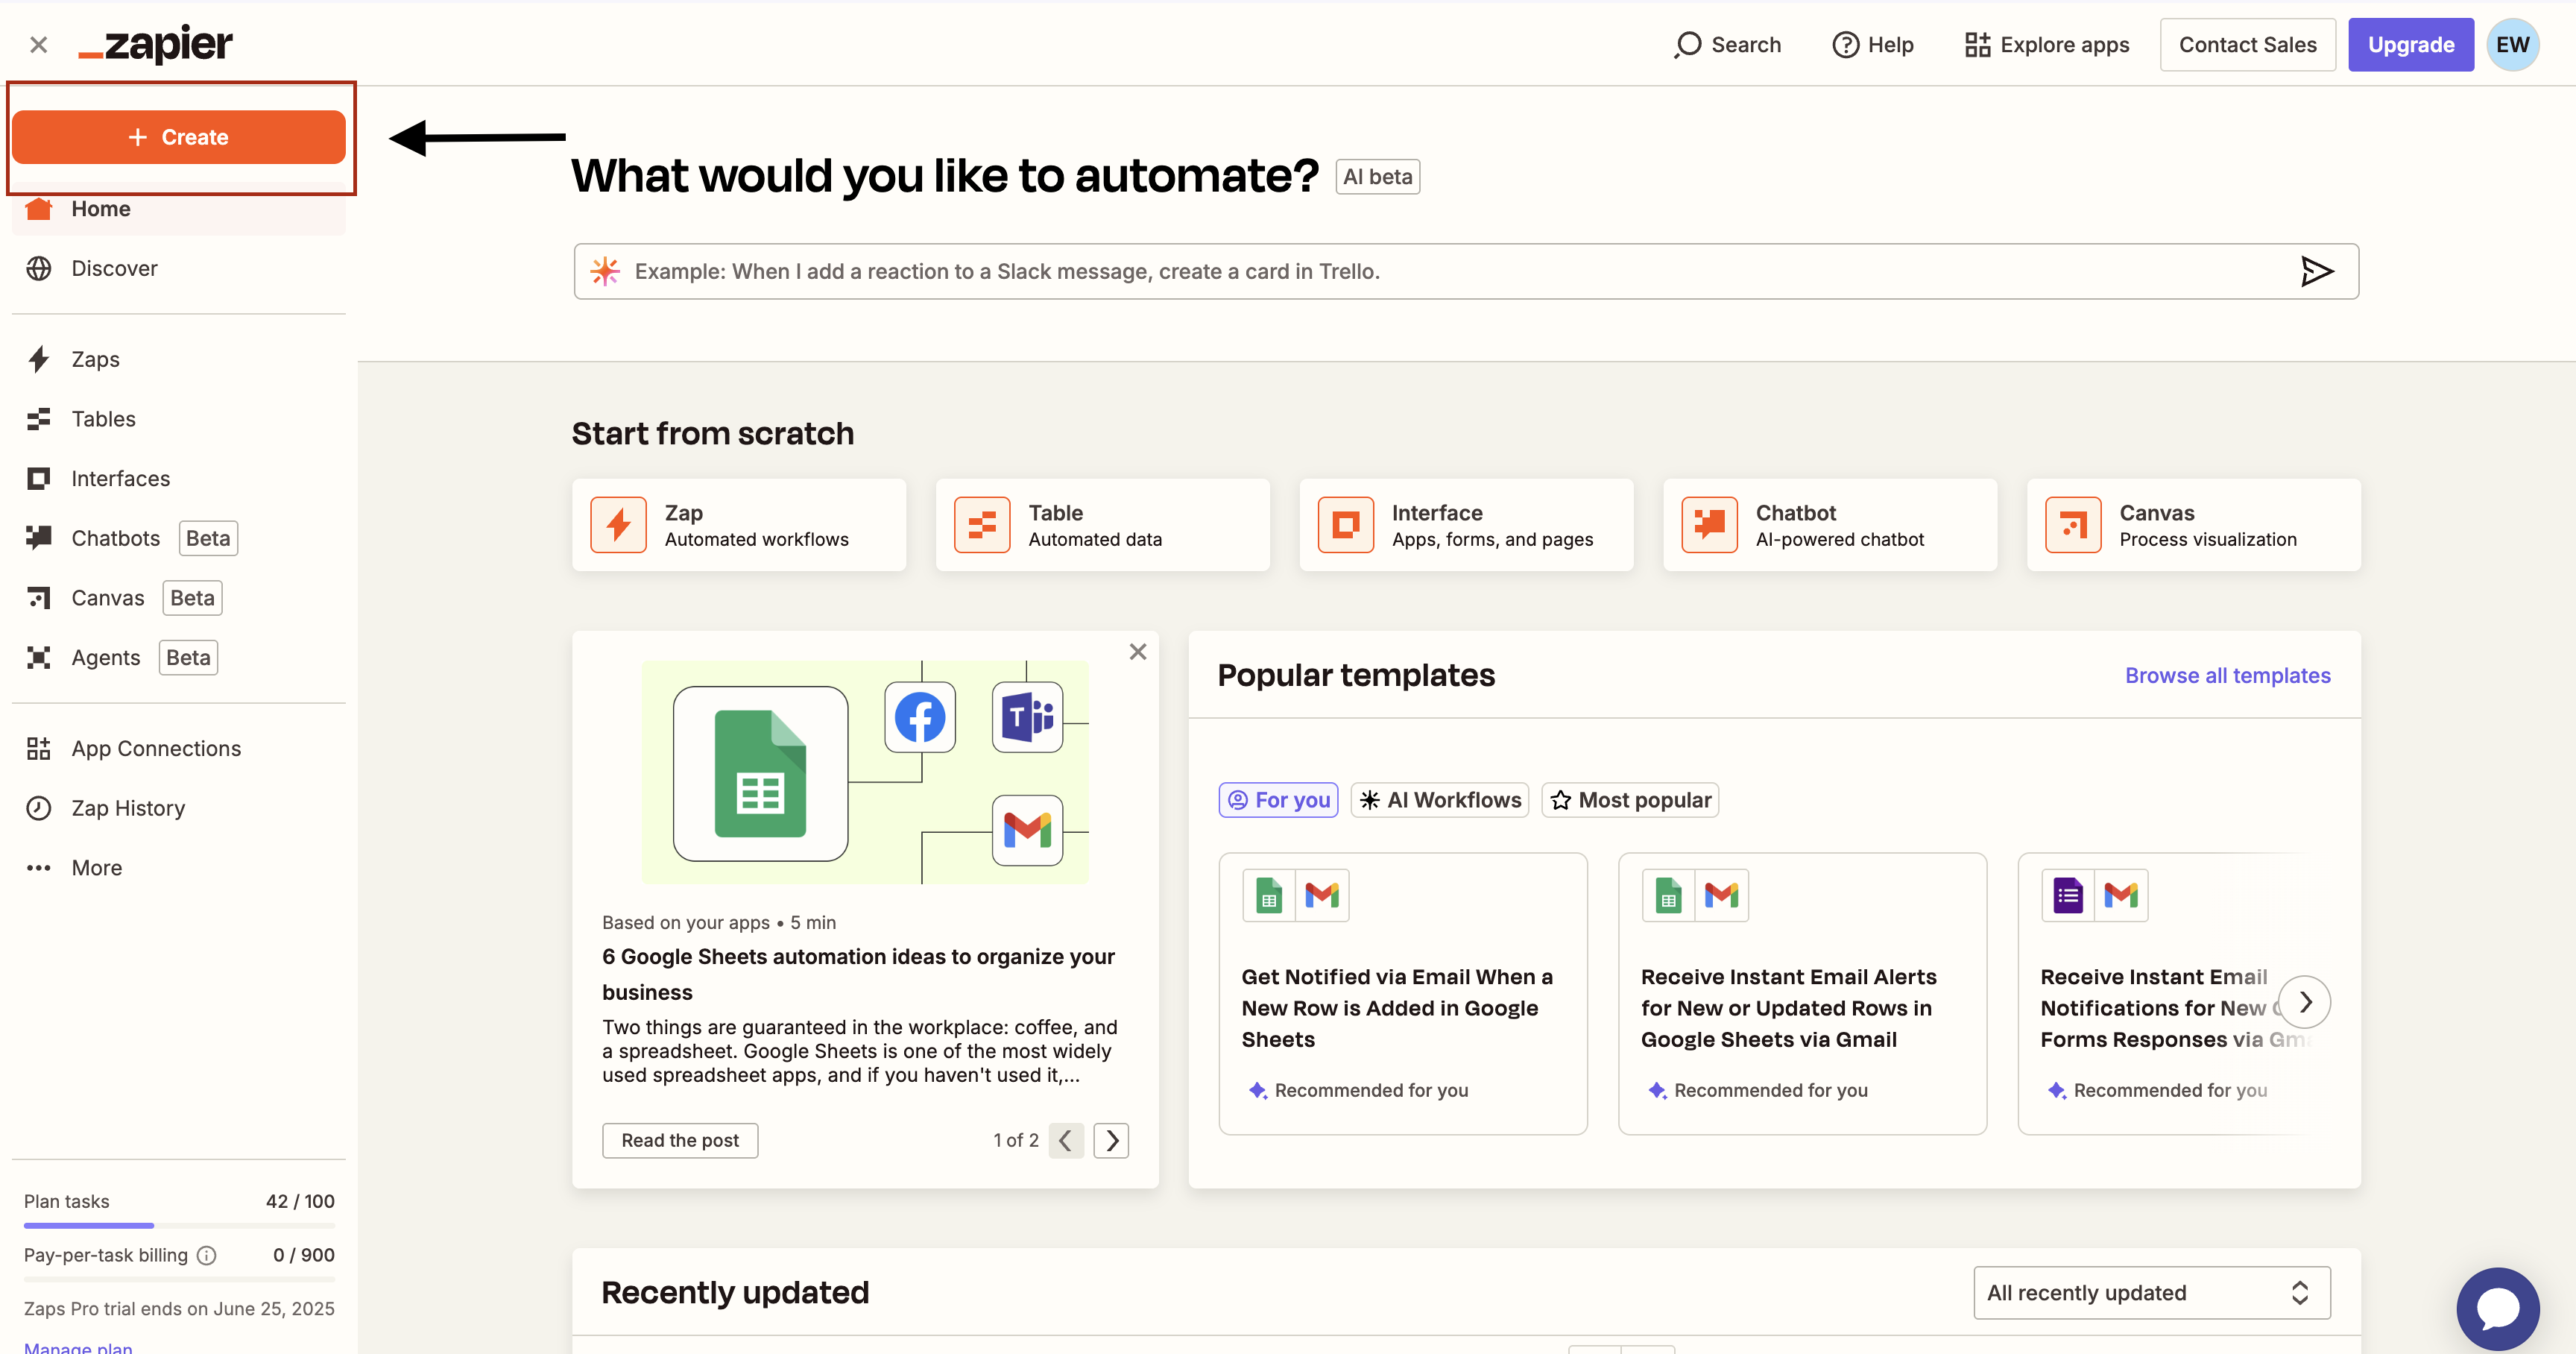Click the Interfaces sidebar icon
This screenshot has height=1354, width=2576.
pyautogui.click(x=39, y=479)
